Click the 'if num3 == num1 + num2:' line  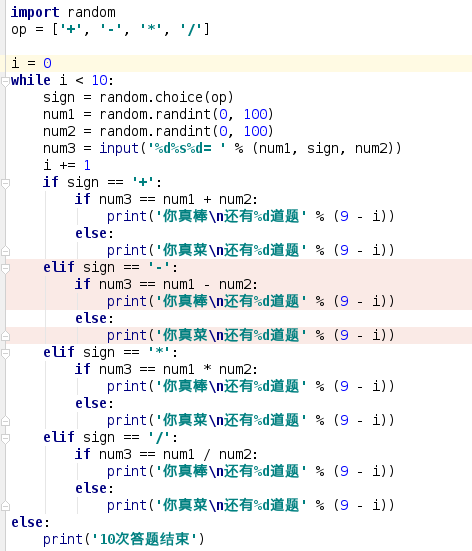coord(166,199)
